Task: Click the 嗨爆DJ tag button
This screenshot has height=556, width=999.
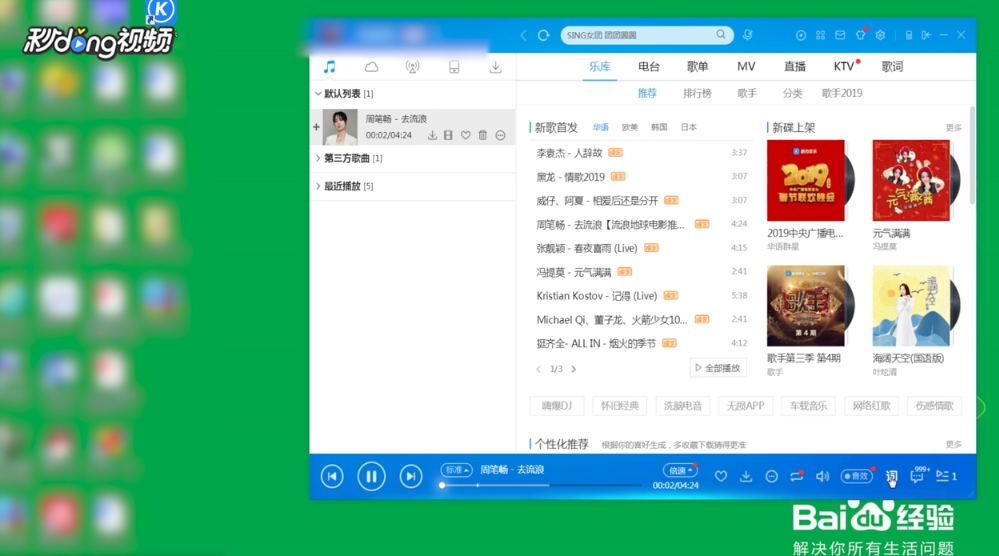Action: tap(557, 406)
